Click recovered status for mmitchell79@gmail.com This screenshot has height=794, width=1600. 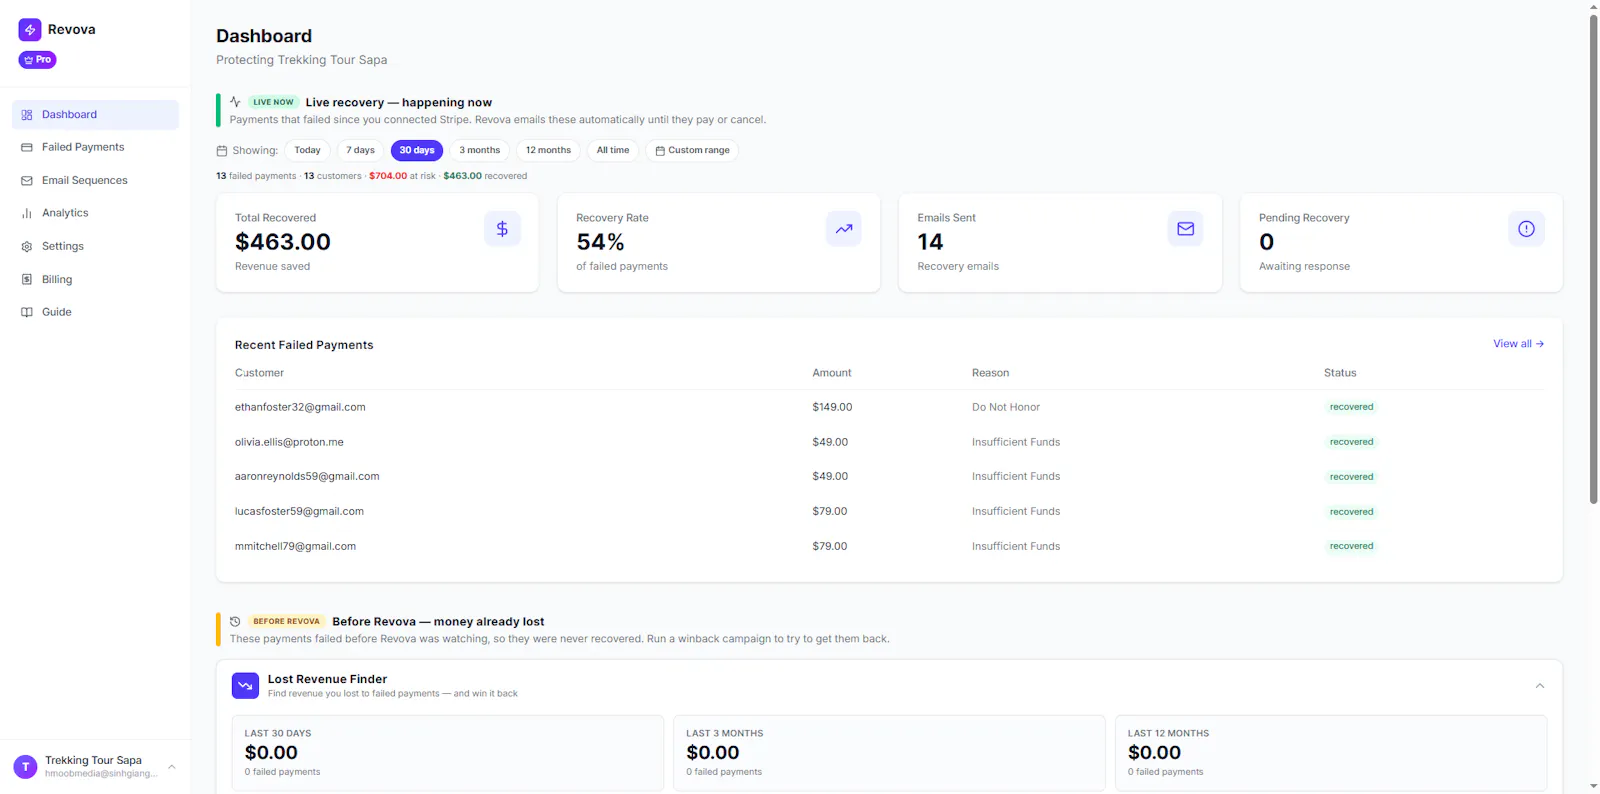click(1351, 546)
